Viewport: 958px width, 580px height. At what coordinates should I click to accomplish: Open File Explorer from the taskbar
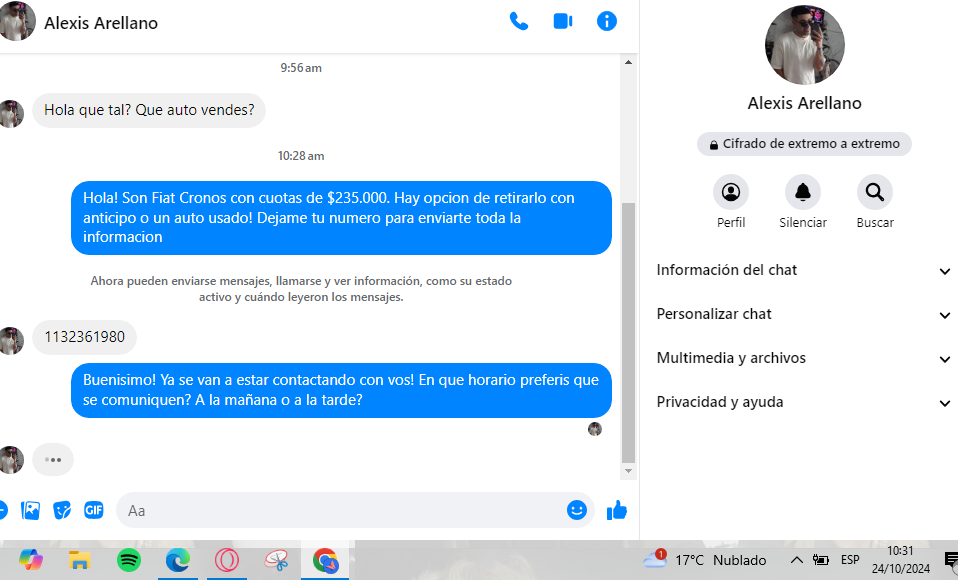click(79, 560)
